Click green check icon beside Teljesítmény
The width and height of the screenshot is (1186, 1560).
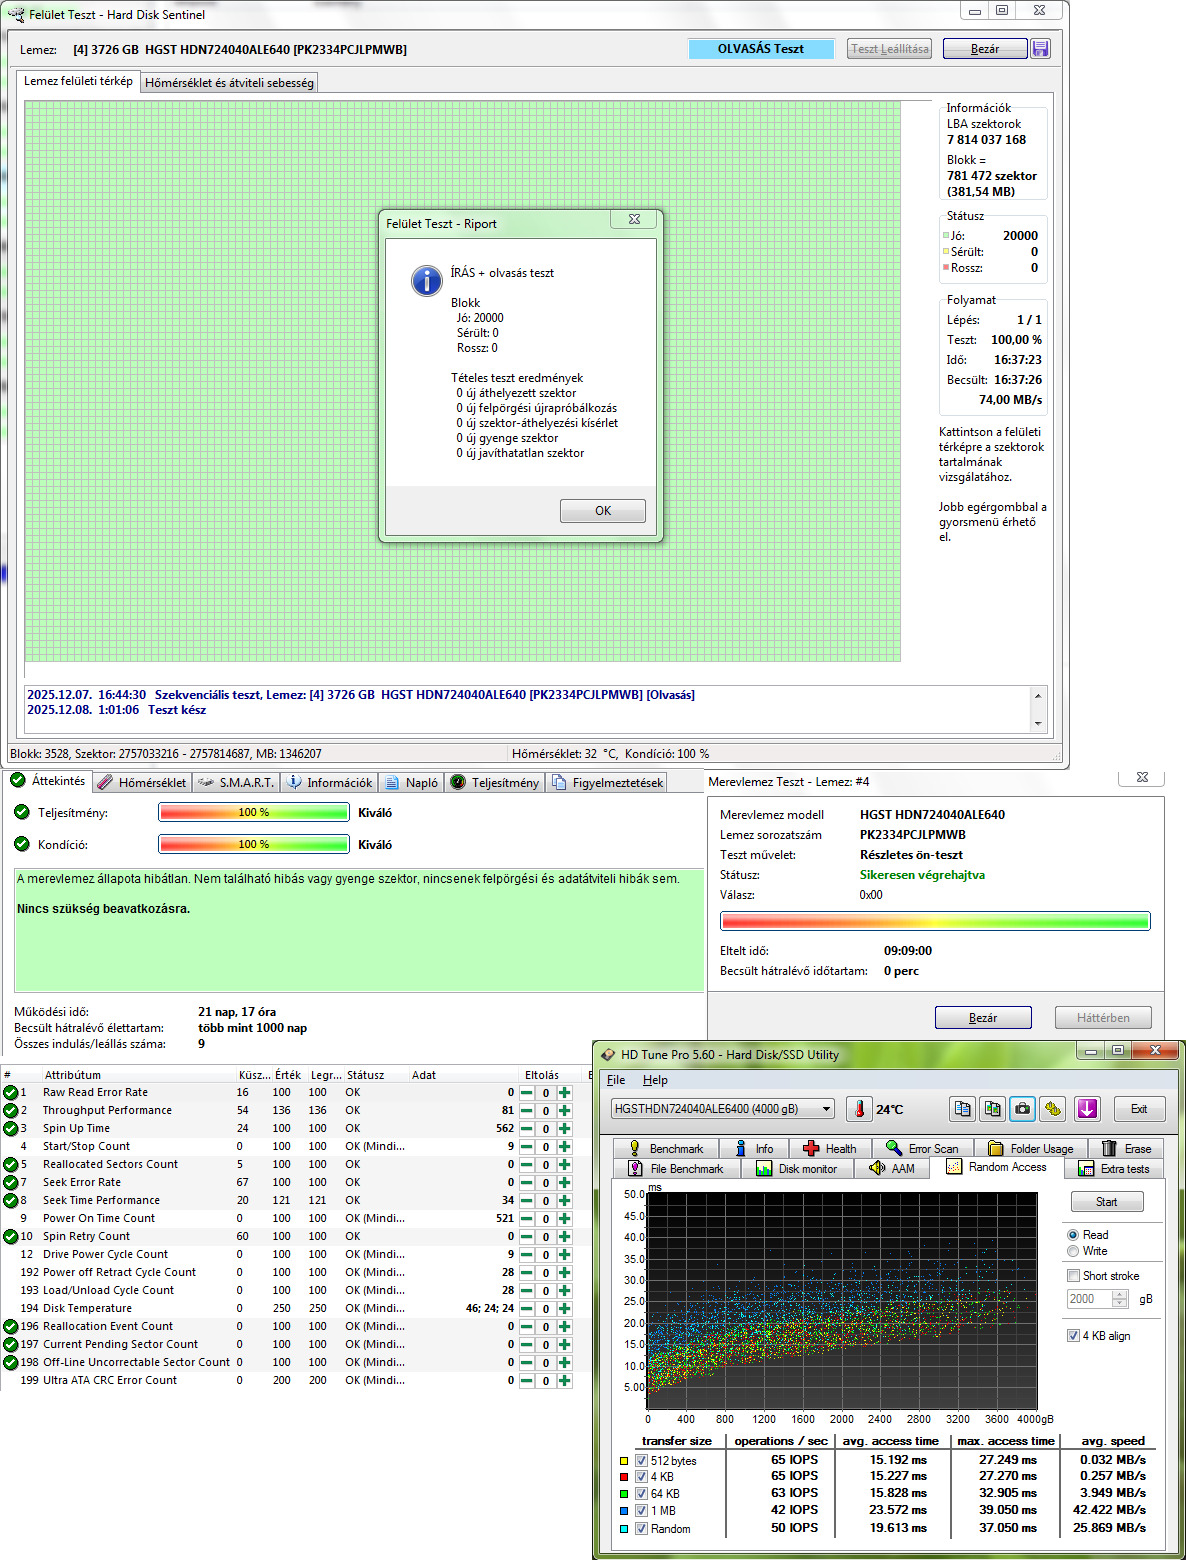tap(22, 812)
